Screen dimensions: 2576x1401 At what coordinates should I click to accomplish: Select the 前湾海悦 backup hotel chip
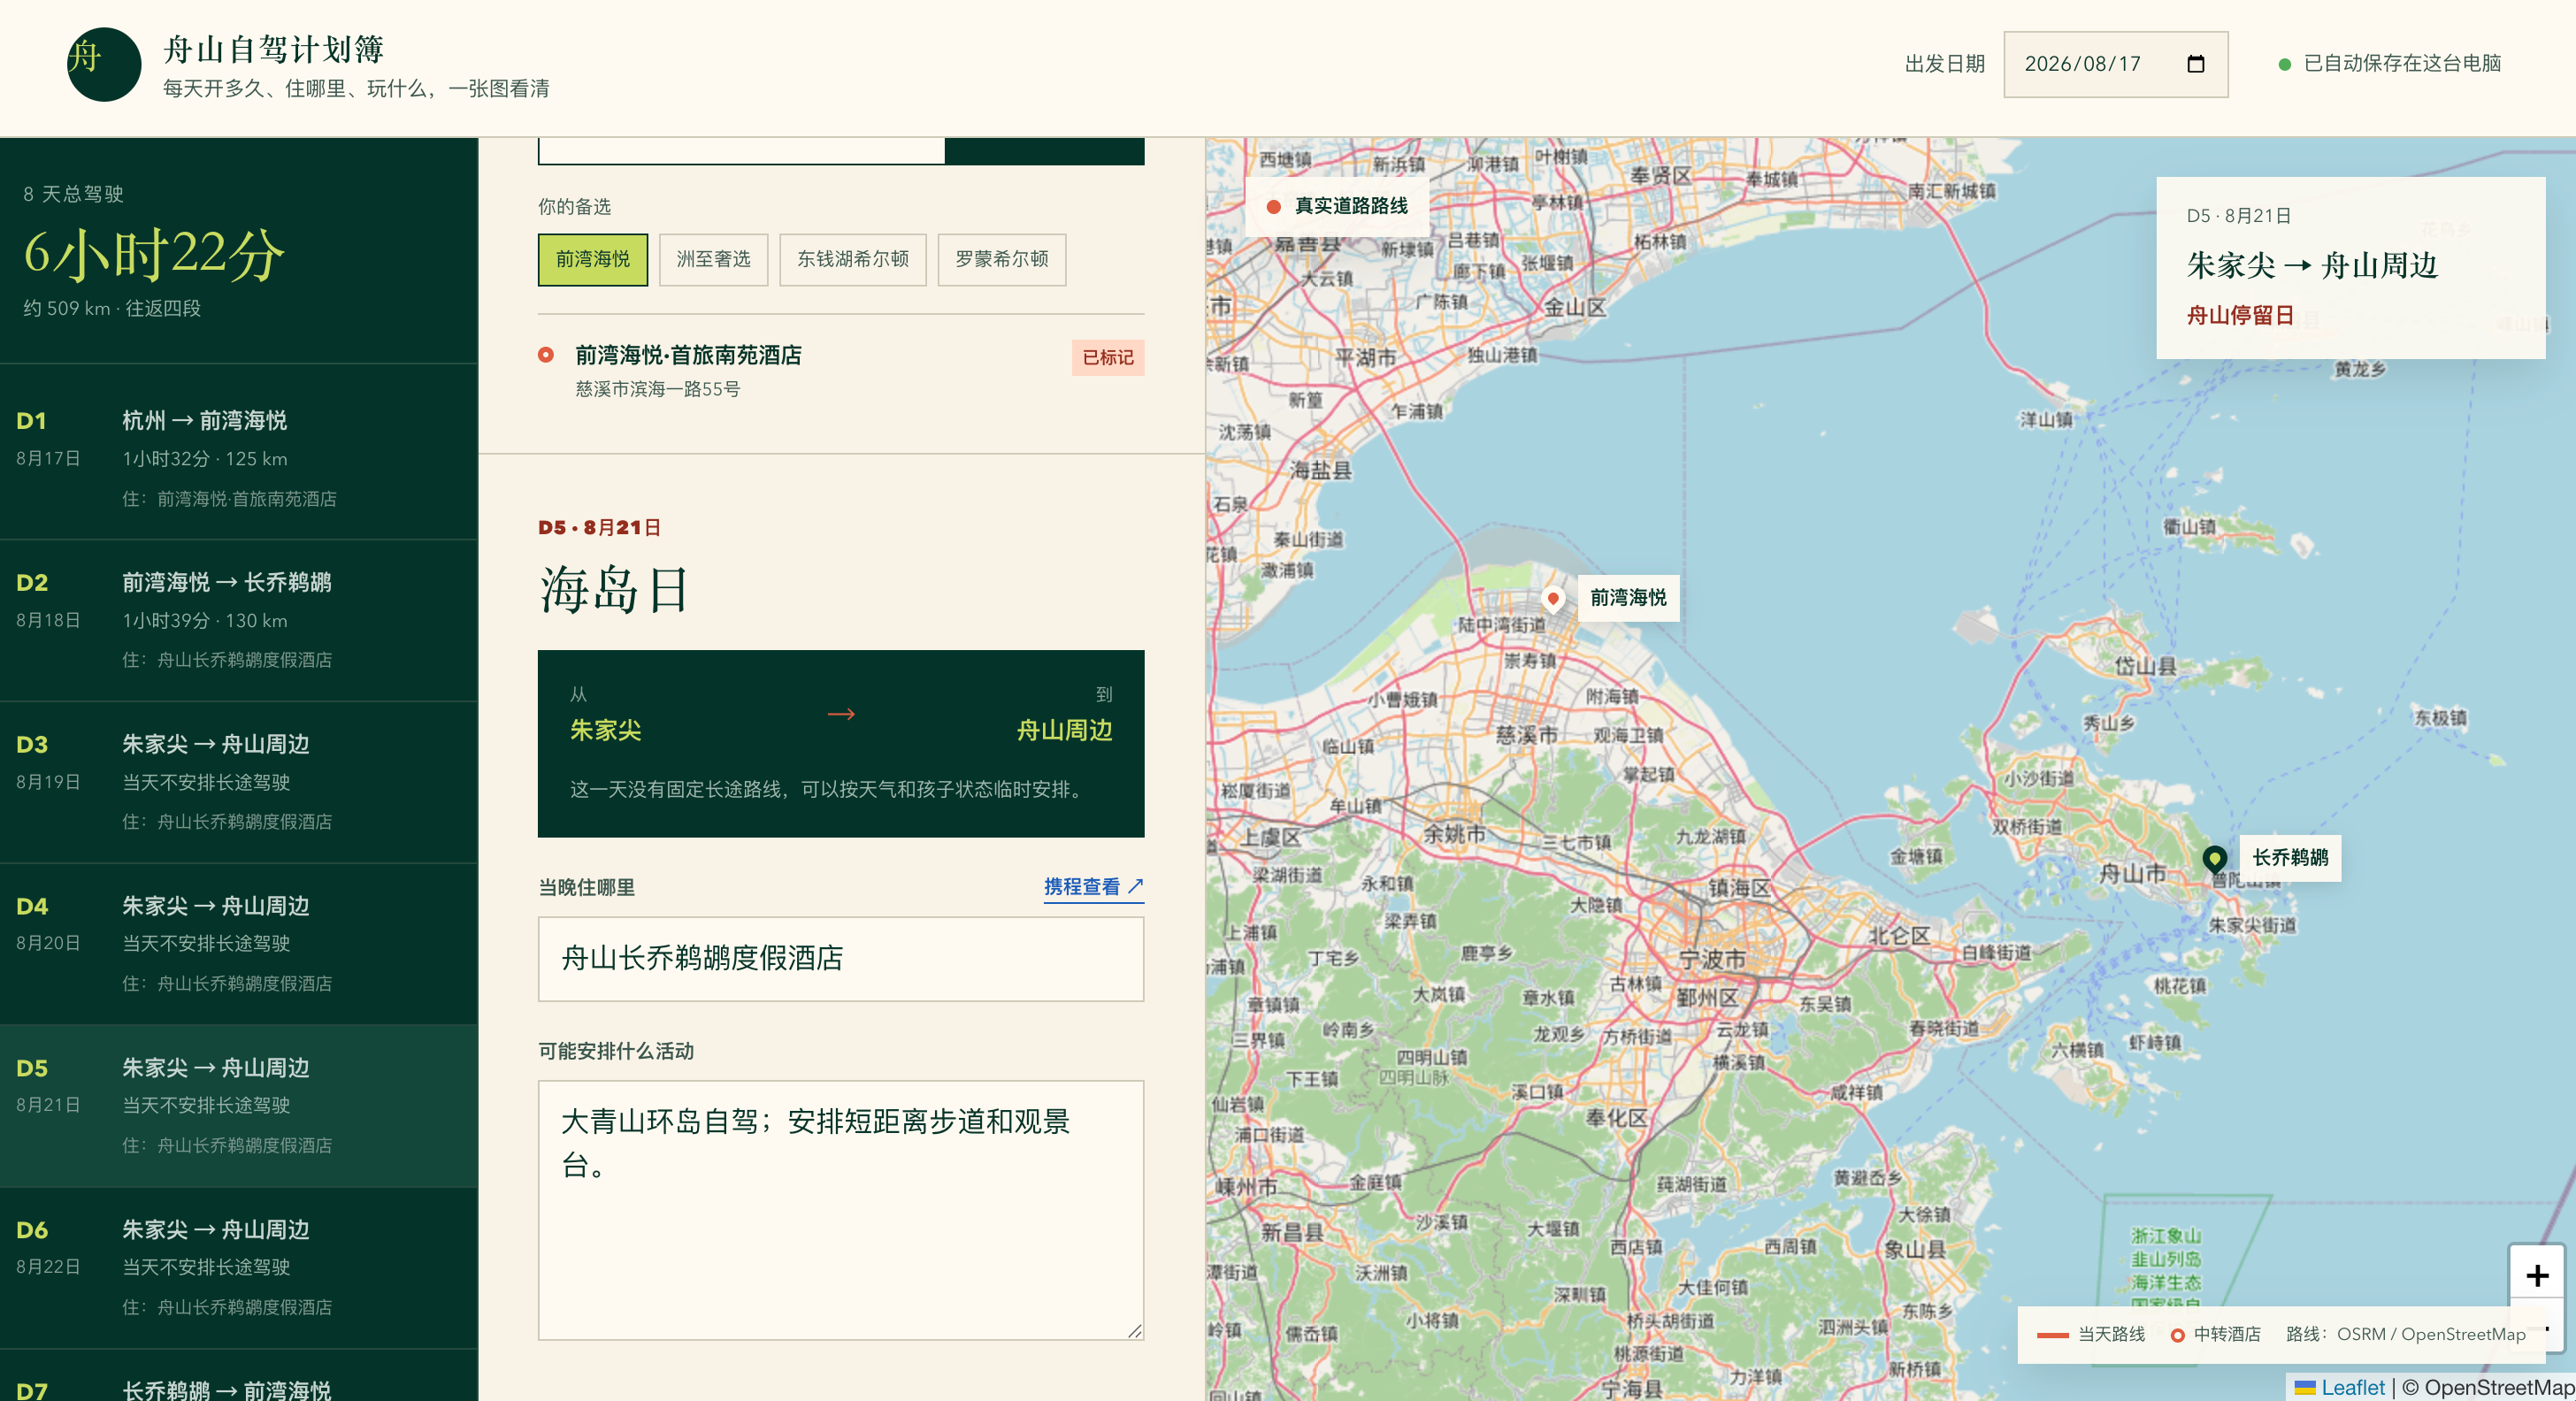point(593,259)
